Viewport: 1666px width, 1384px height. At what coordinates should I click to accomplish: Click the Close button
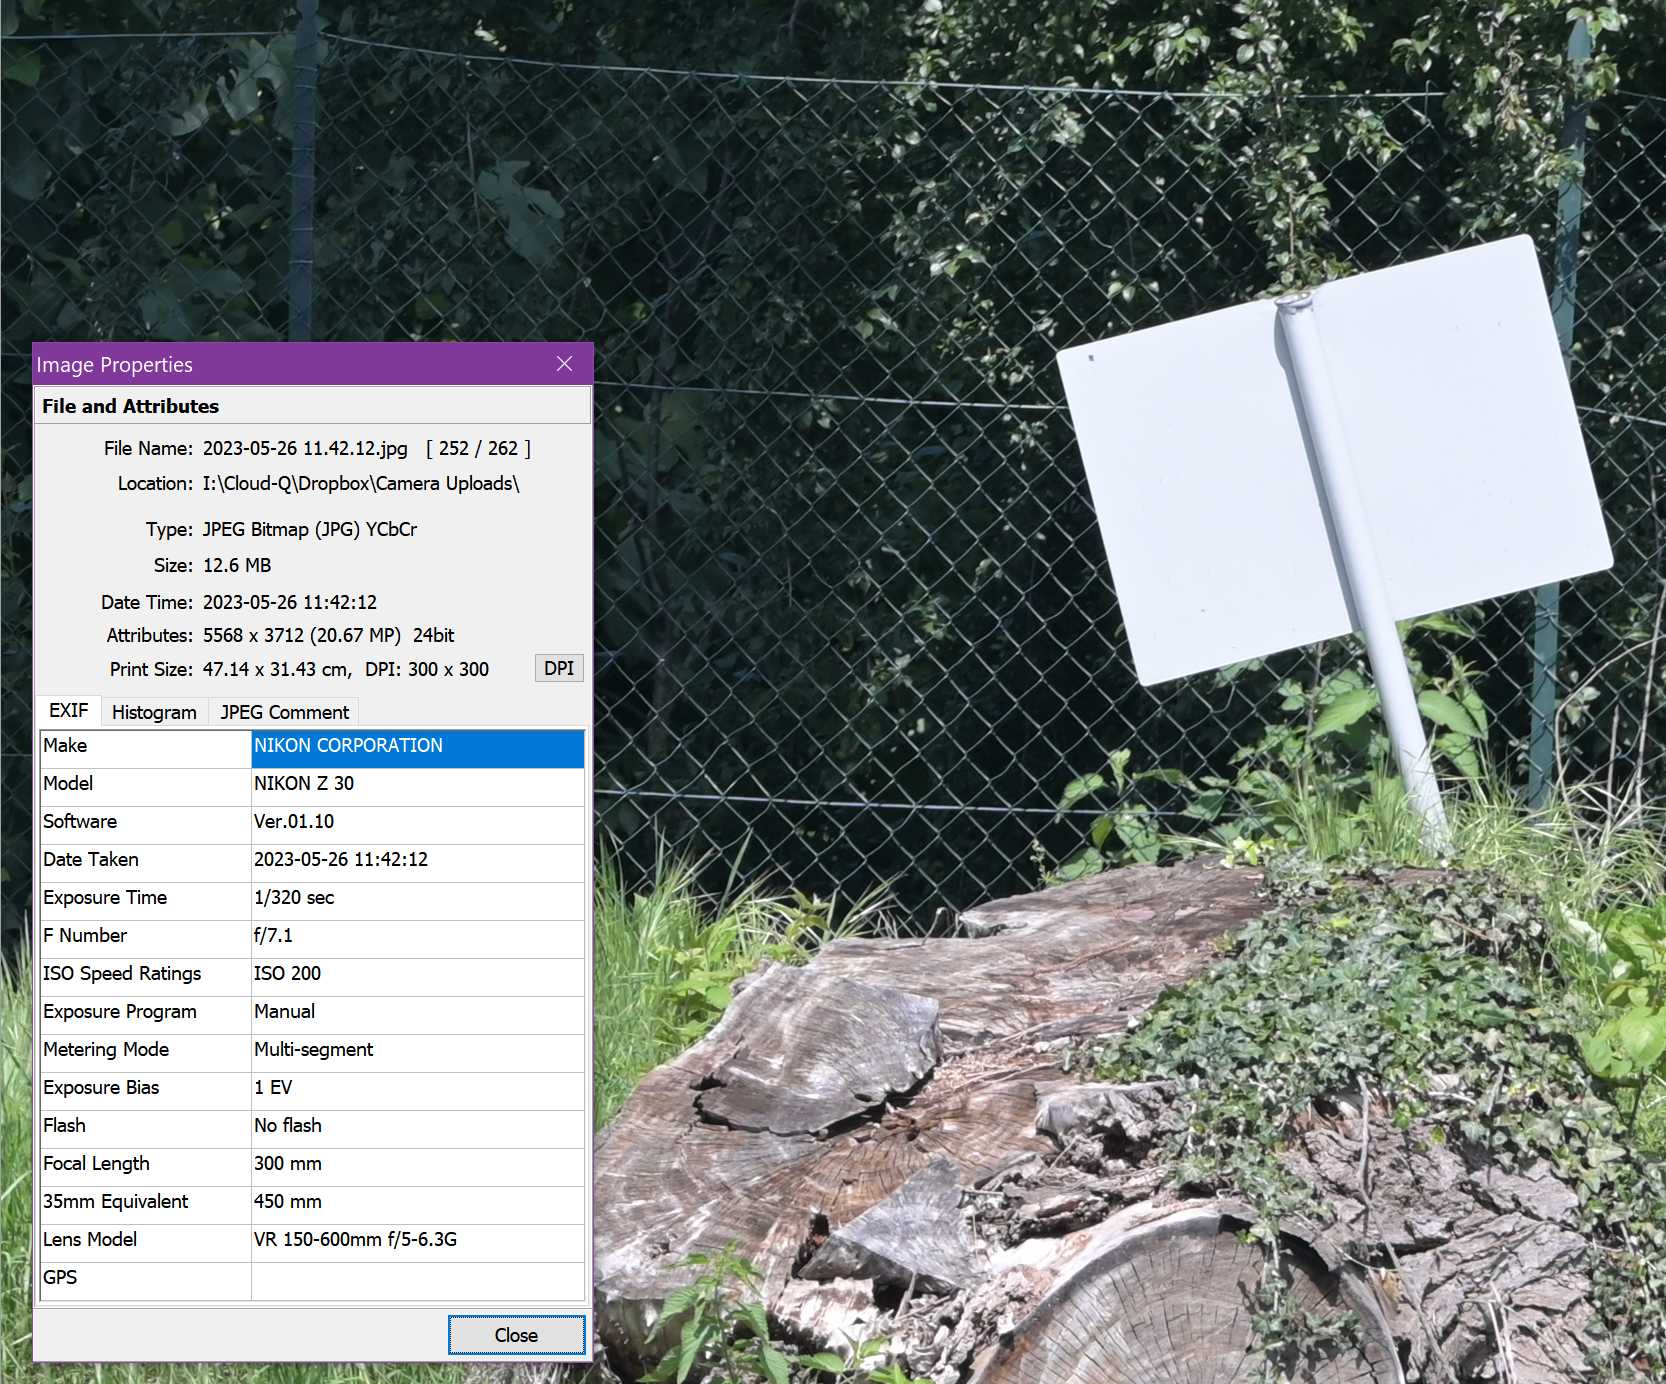point(516,1335)
